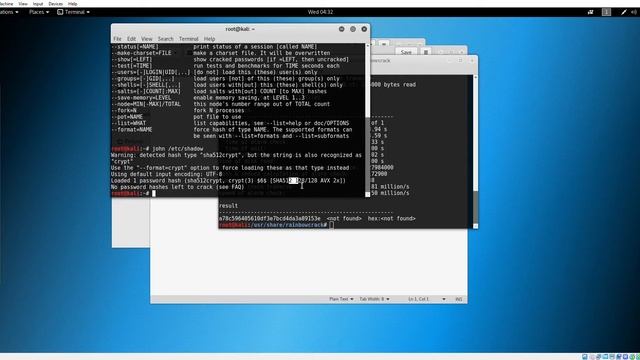Open the Ln 1, Col 1 position dropdown

[x=427, y=299]
